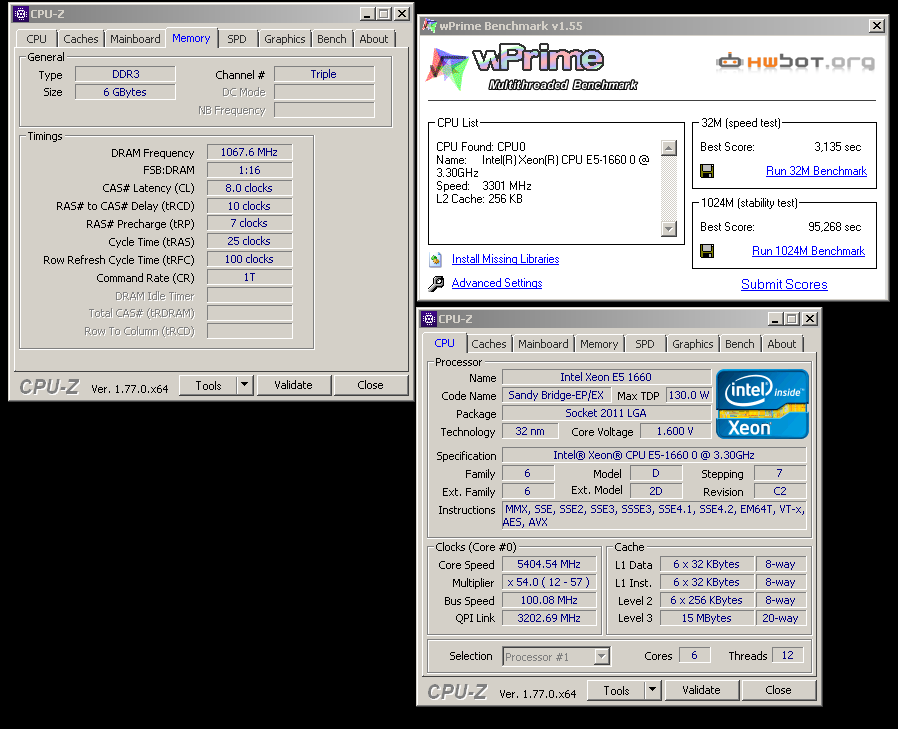Screen dimensions: 898x729
Task: Run the 32M Benchmark
Action: 816,171
